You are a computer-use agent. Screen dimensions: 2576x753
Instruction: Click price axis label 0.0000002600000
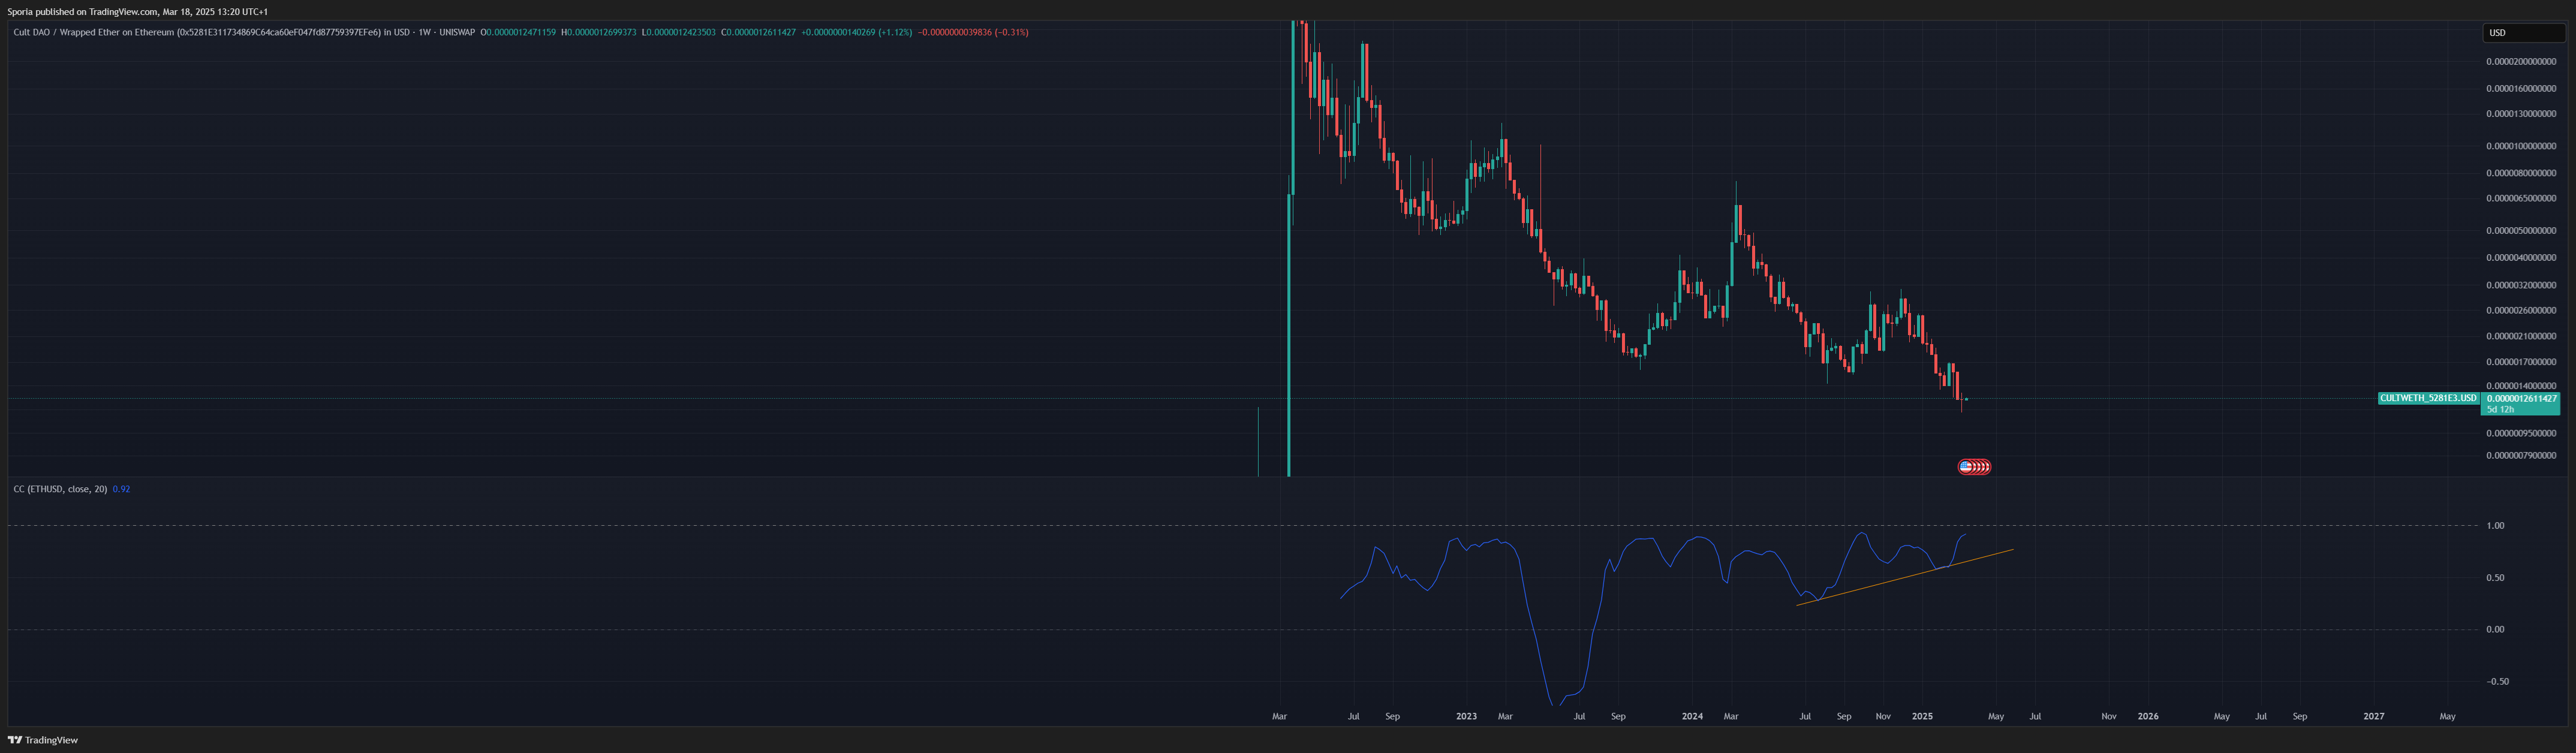[x=2521, y=310]
